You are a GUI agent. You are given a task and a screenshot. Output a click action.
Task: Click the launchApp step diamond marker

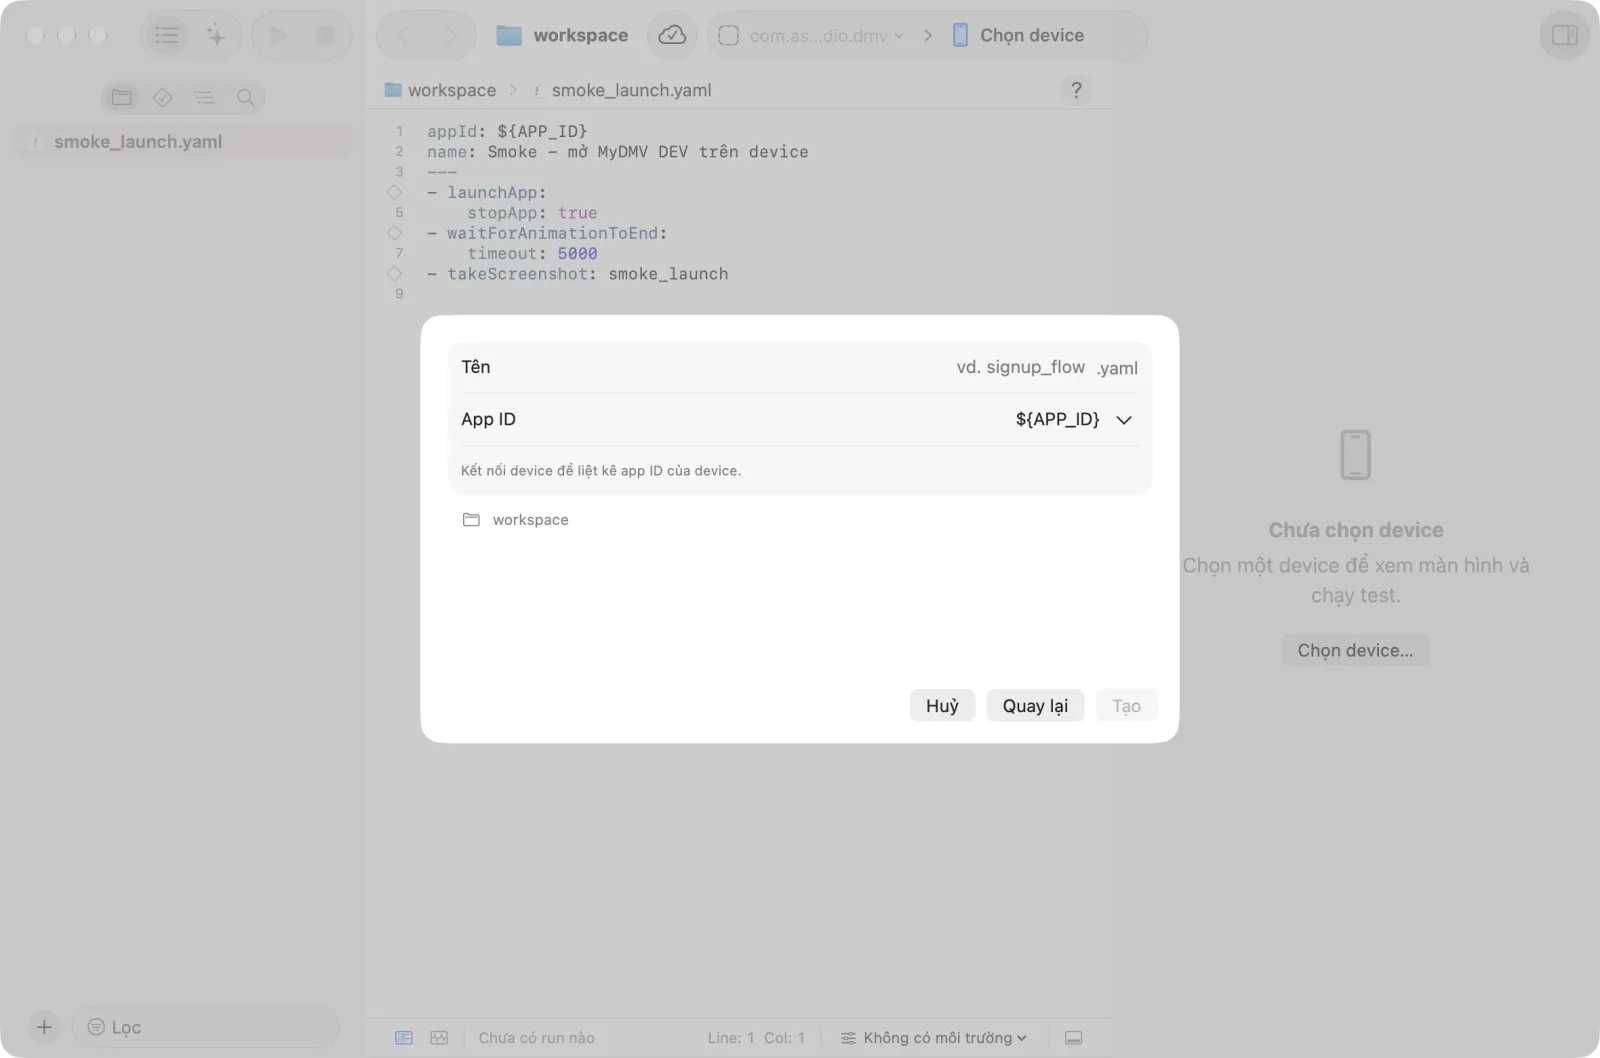click(x=394, y=192)
